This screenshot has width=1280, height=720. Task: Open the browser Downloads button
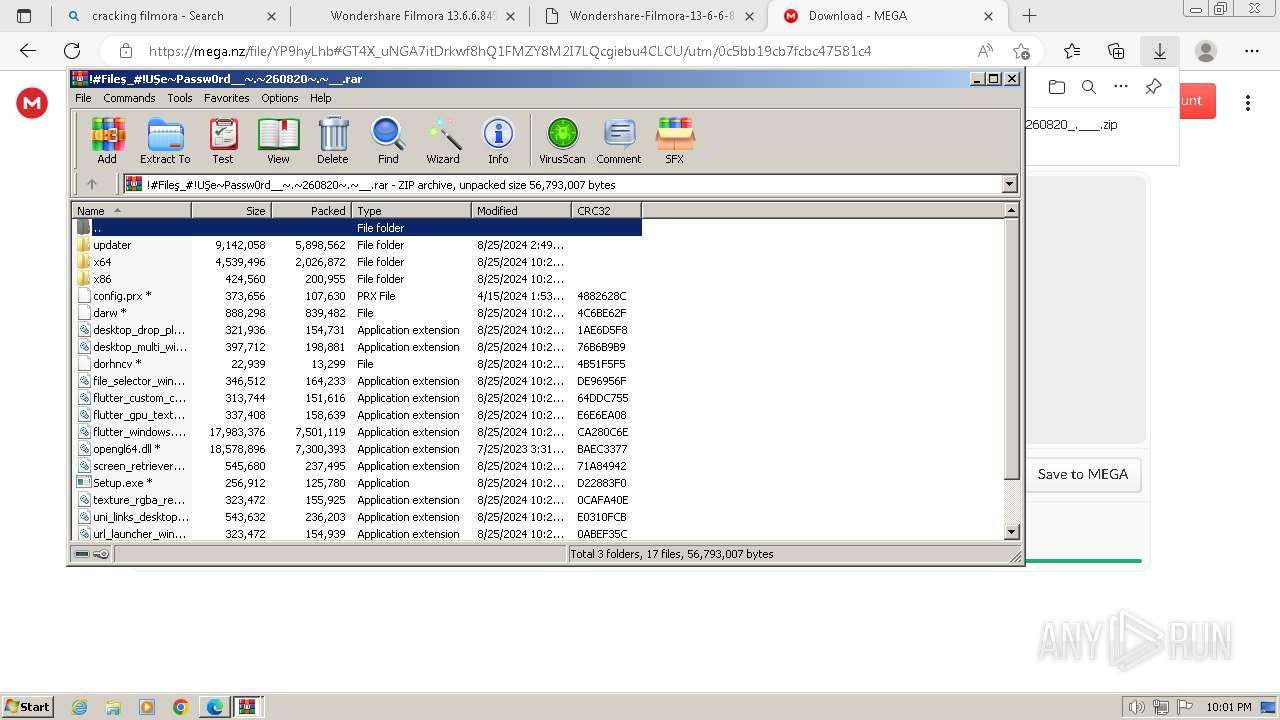click(1159, 51)
